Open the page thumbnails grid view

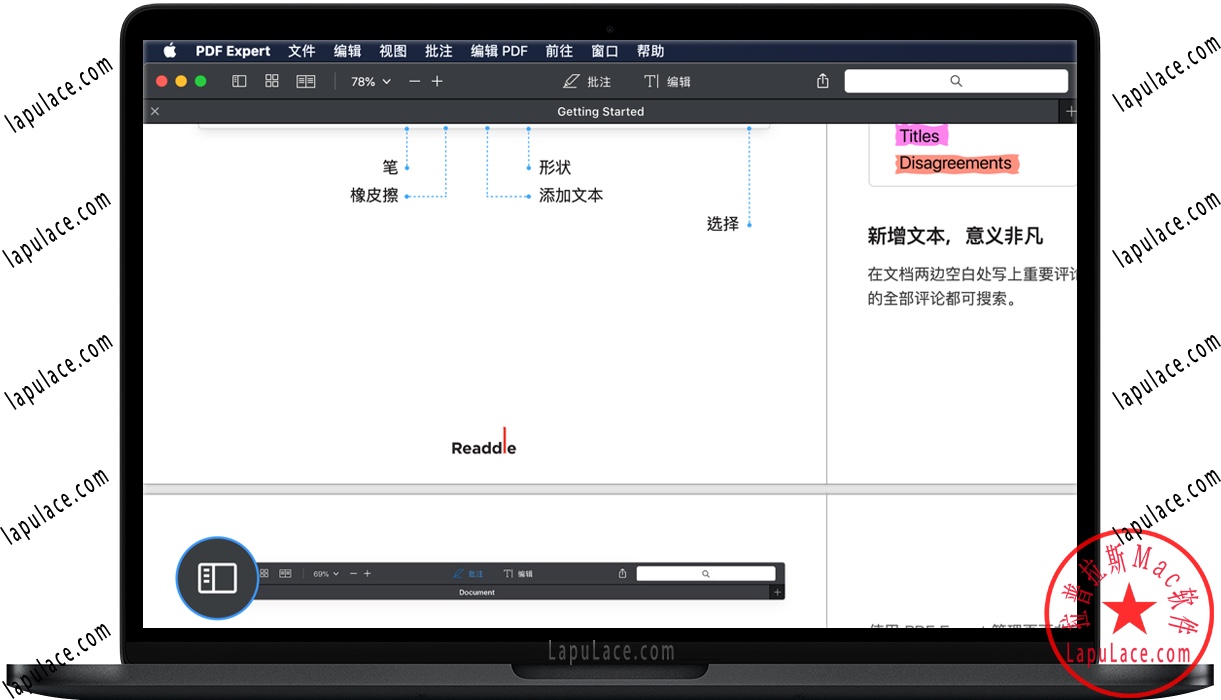pyautogui.click(x=272, y=81)
